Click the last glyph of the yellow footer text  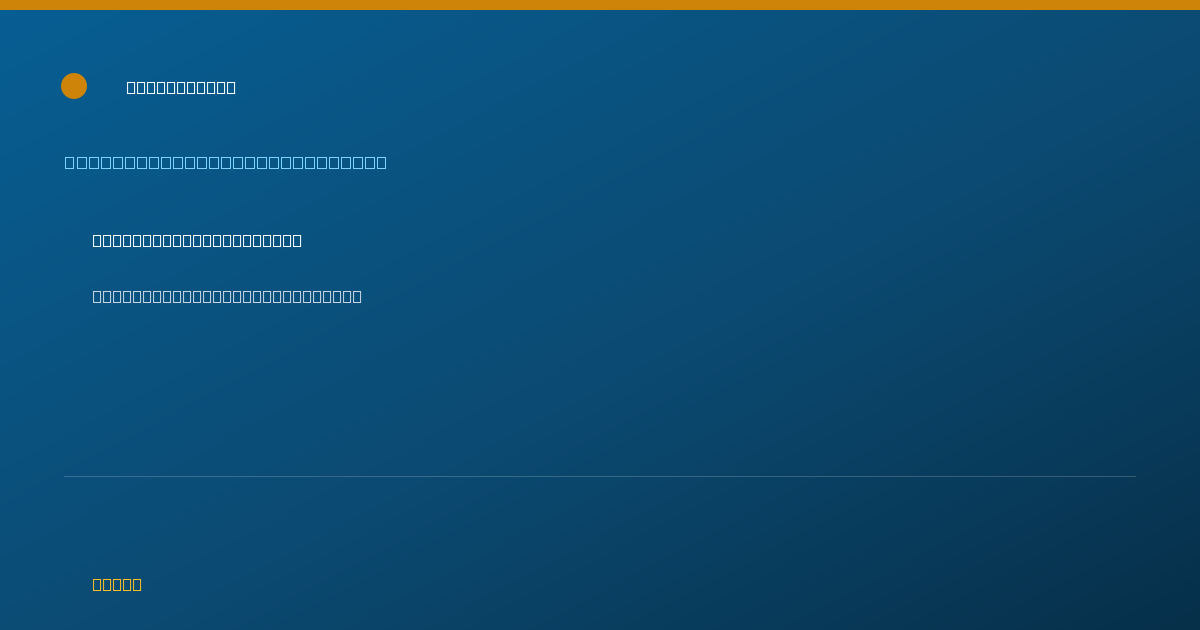point(136,584)
